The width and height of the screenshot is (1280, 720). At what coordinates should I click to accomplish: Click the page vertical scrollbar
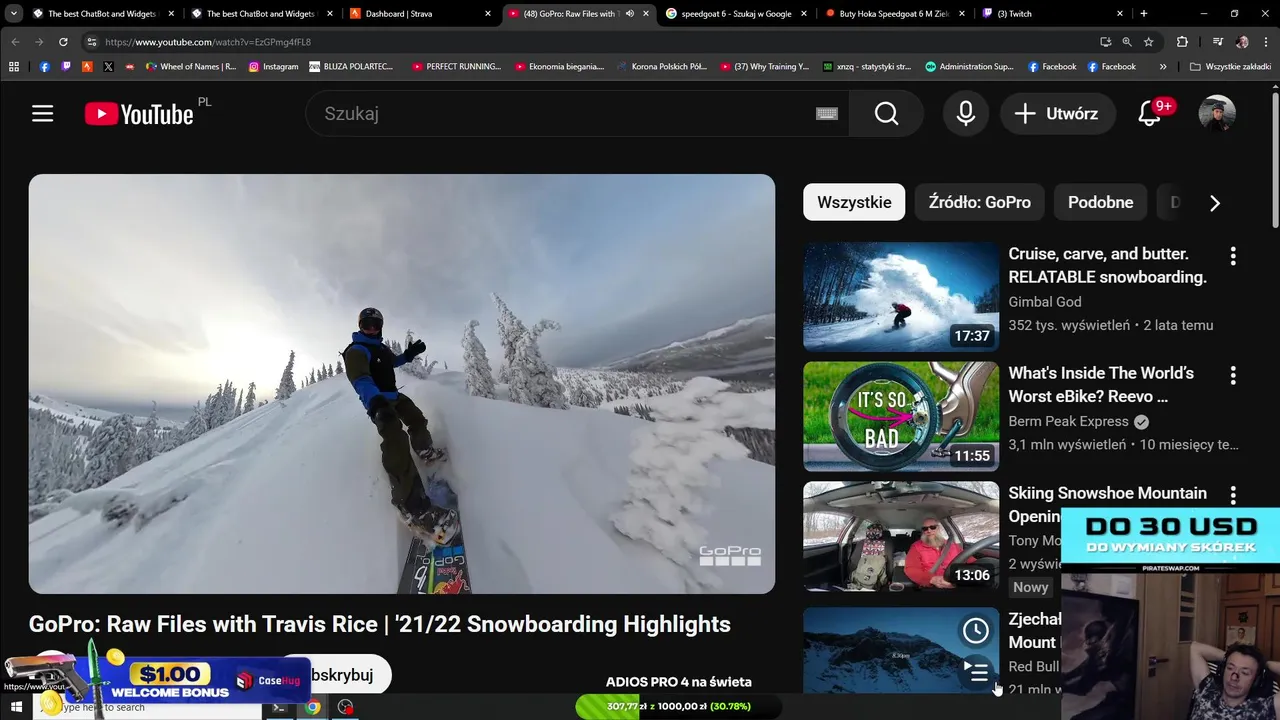pyautogui.click(x=1275, y=160)
